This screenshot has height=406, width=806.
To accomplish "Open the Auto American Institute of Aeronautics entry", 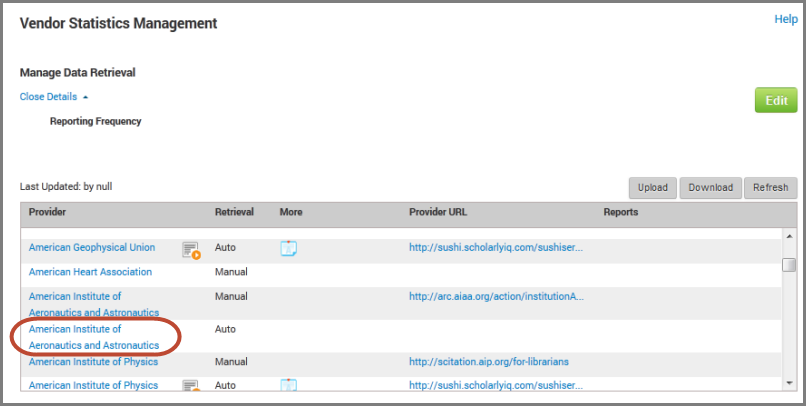I will (x=94, y=337).
